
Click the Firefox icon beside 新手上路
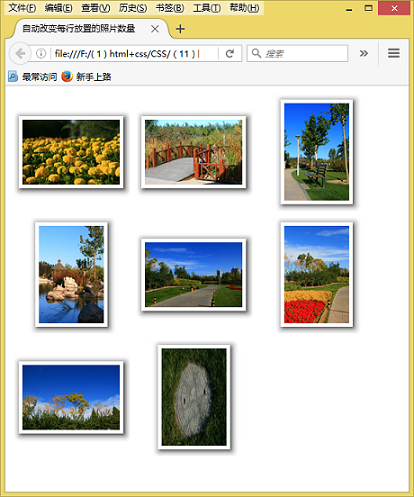[x=67, y=77]
